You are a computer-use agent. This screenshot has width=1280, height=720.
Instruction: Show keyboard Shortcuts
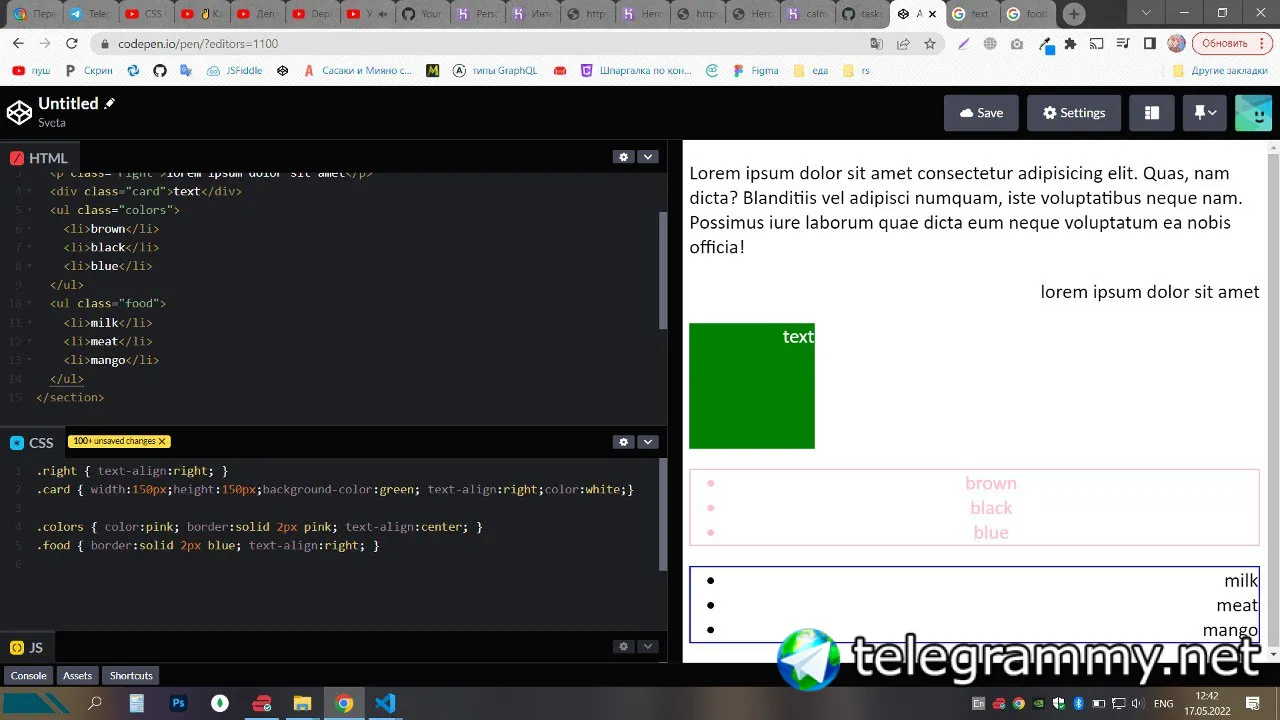click(x=131, y=676)
